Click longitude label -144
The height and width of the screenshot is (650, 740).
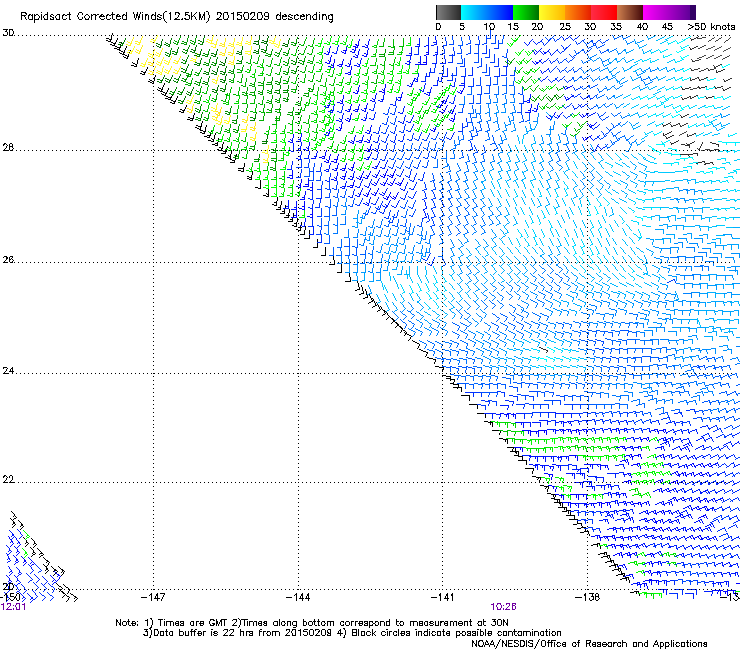click(298, 598)
